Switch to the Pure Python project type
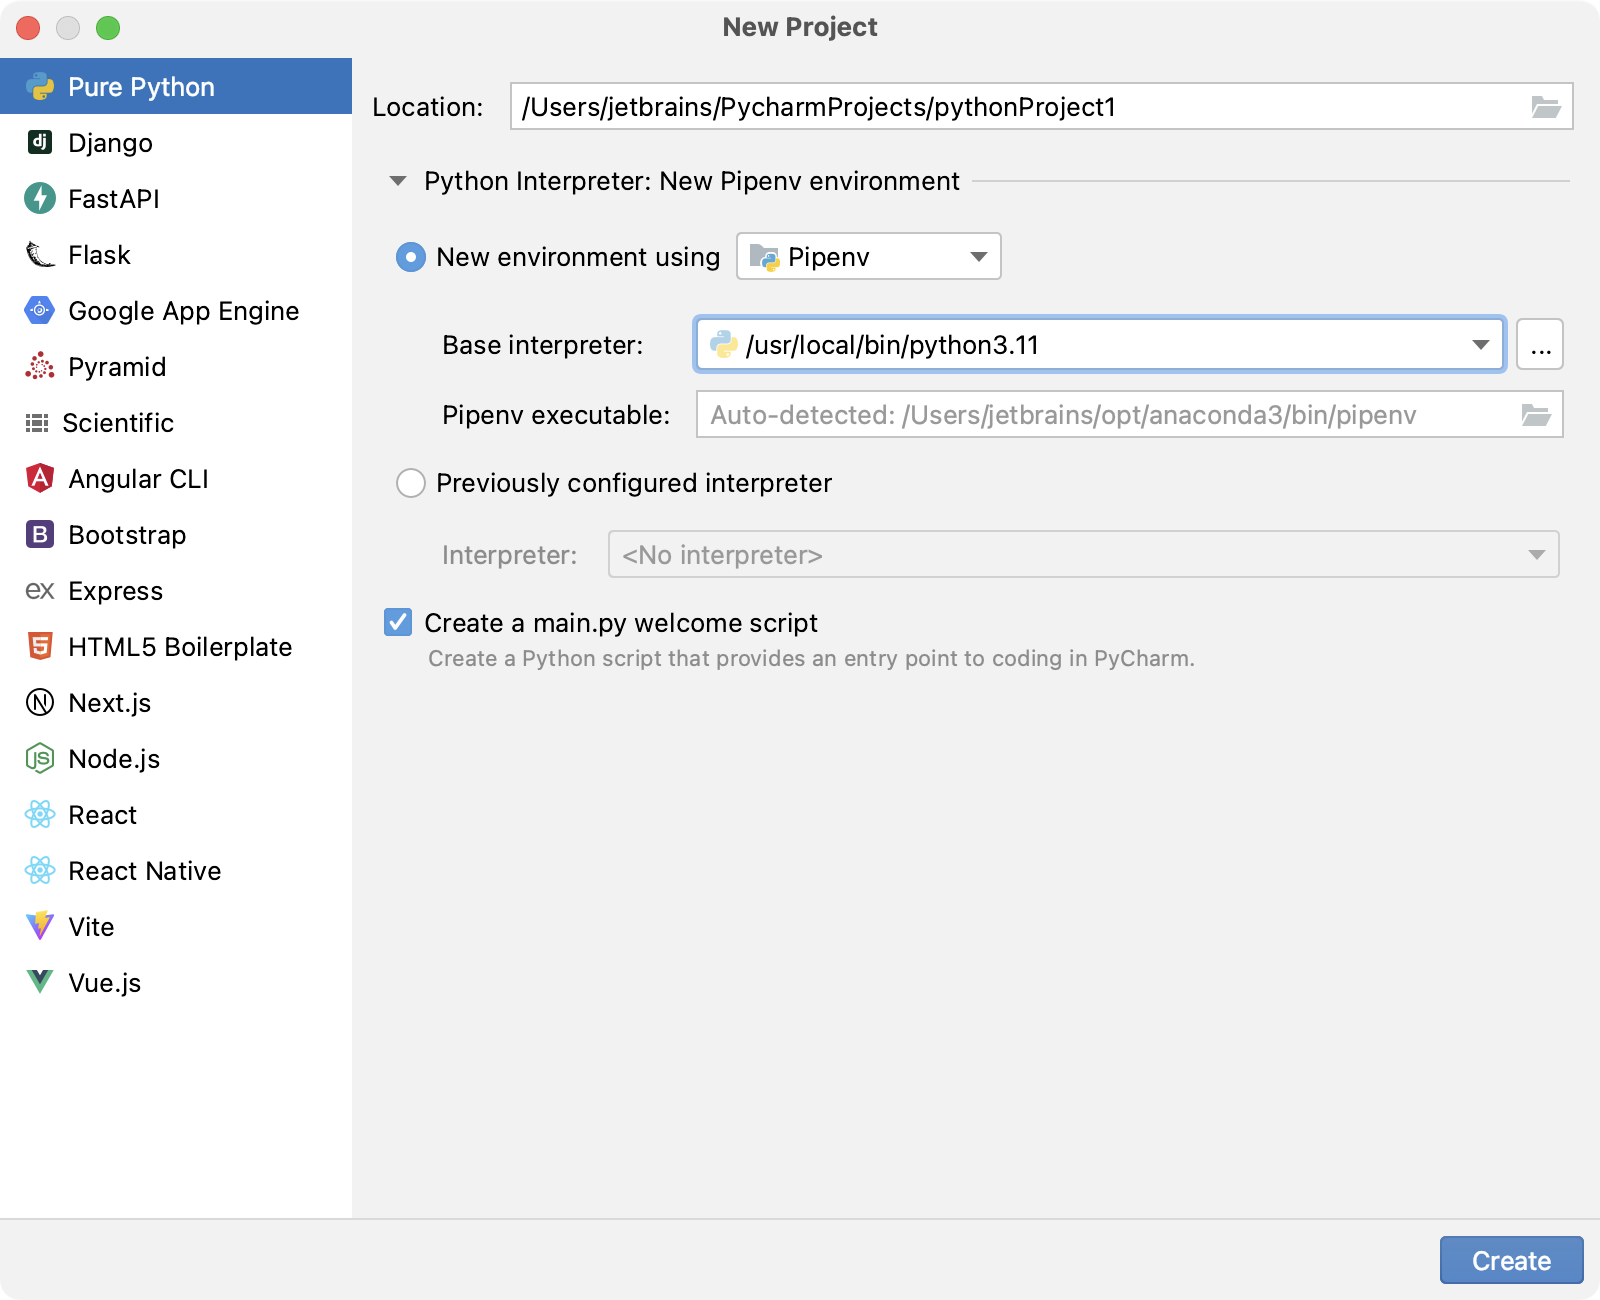1600x1300 pixels. click(x=140, y=86)
